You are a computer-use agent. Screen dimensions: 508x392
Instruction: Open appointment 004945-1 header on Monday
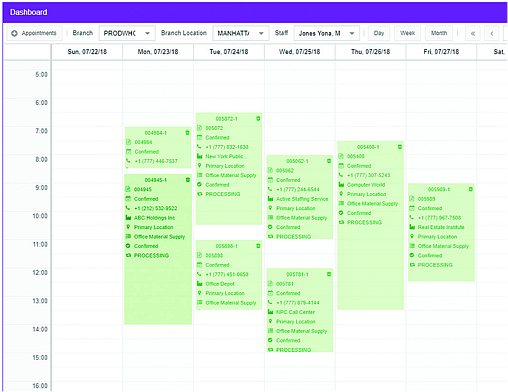(x=155, y=180)
